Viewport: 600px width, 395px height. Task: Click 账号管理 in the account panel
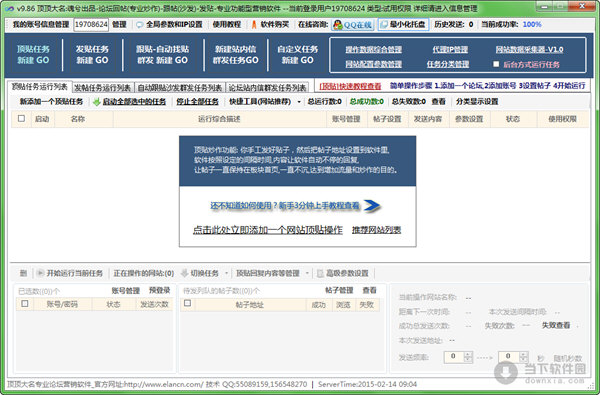click(126, 291)
